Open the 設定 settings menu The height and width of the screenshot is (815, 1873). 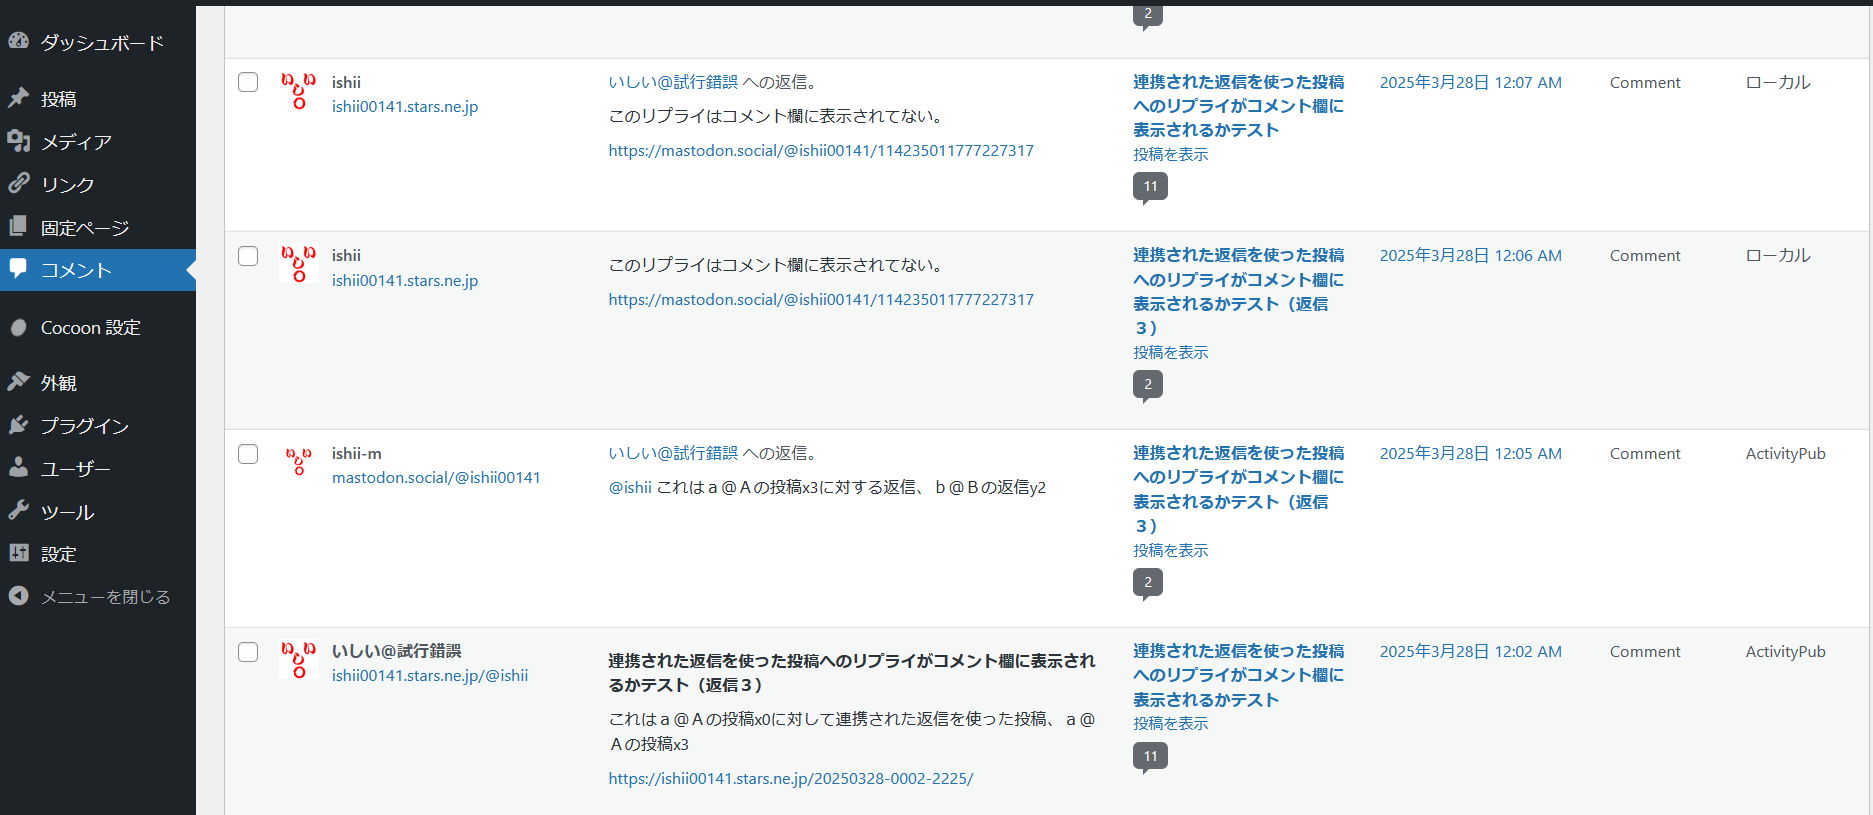tap(59, 554)
